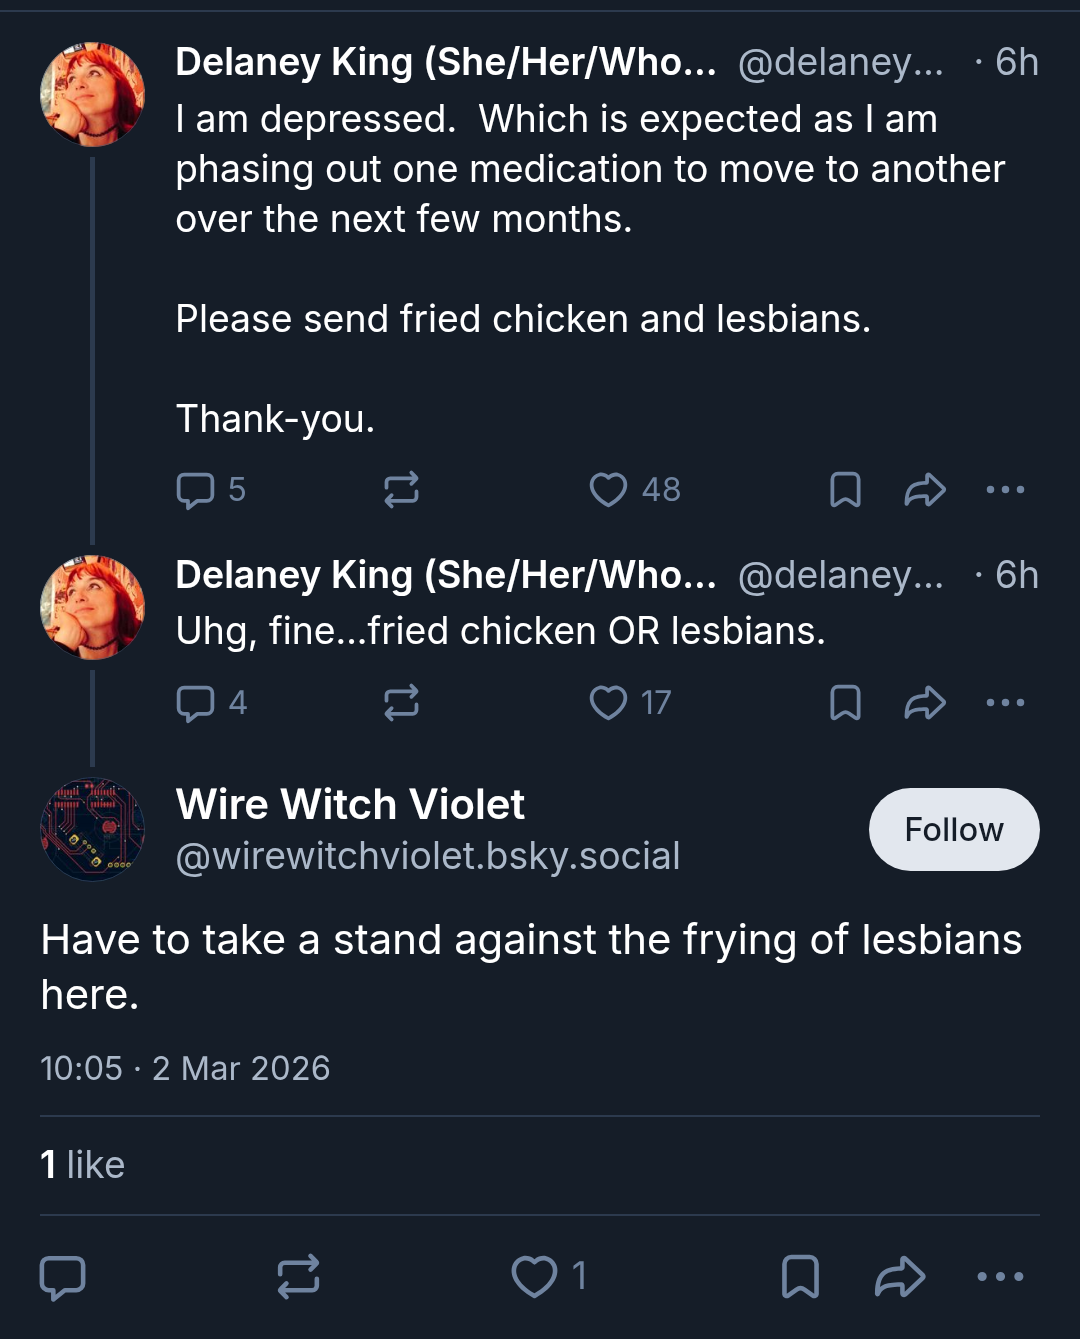Repost the 'fried chicken OR lesbians' post
The height and width of the screenshot is (1339, 1080).
(401, 703)
